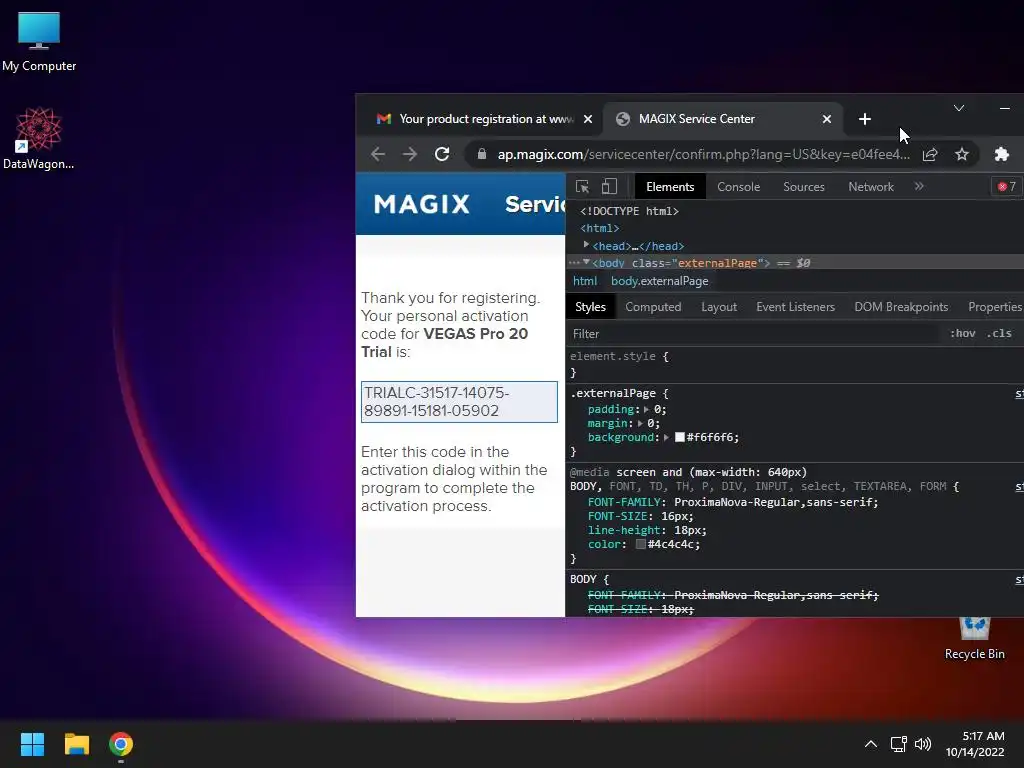1024x768 pixels.
Task: Open body node ellipsis actions
Action: [574, 263]
